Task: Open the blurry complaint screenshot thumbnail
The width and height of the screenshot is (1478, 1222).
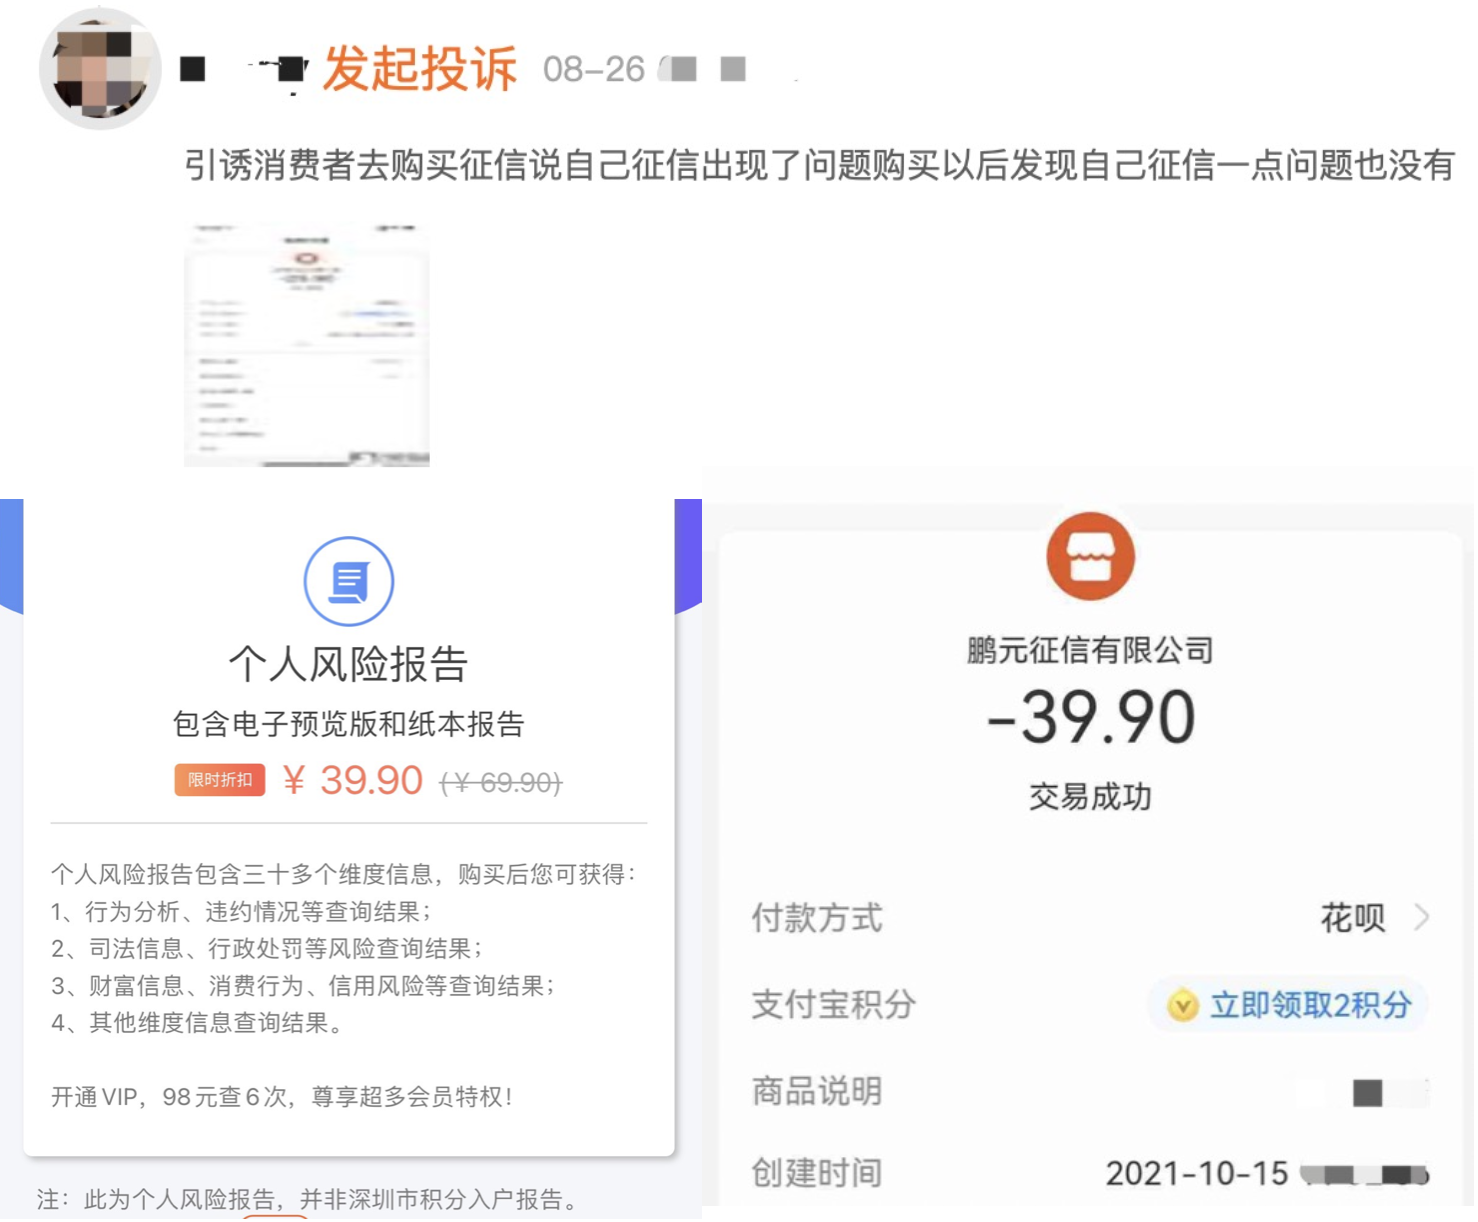Action: (306, 345)
